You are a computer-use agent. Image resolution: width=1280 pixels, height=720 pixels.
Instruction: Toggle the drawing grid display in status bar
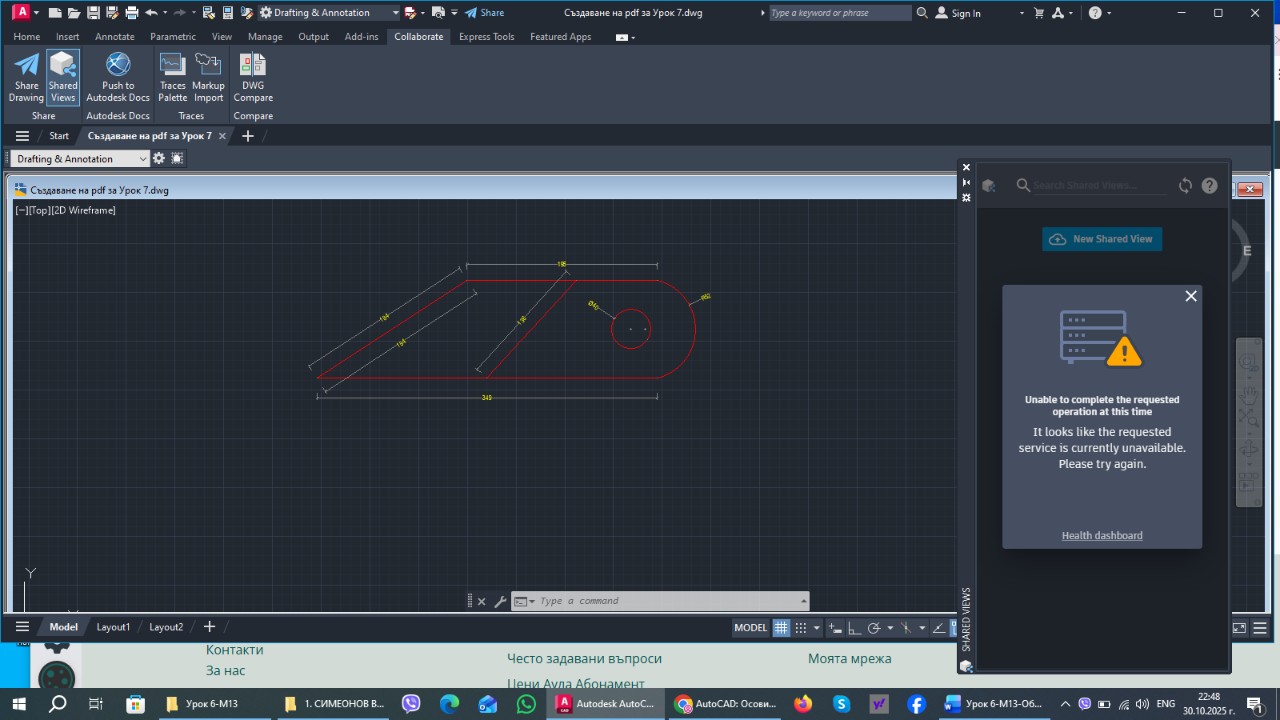[x=782, y=628]
